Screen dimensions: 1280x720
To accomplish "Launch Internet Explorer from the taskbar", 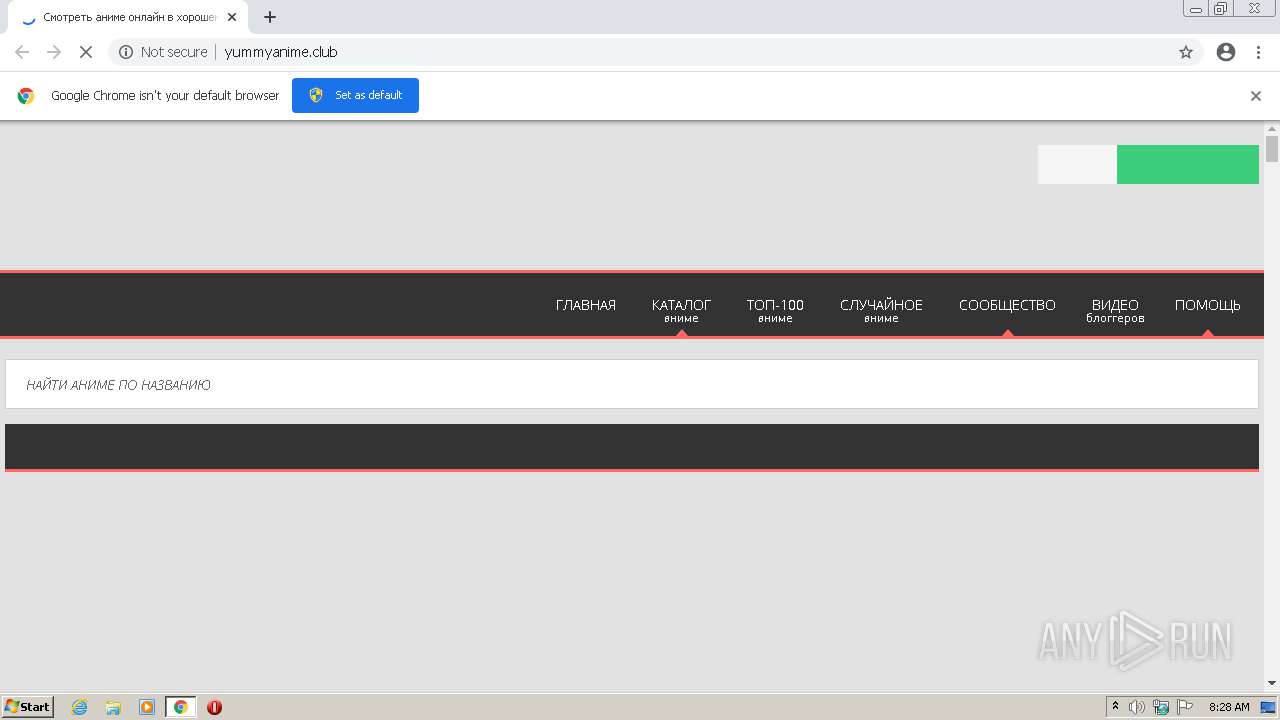I will click(x=79, y=707).
